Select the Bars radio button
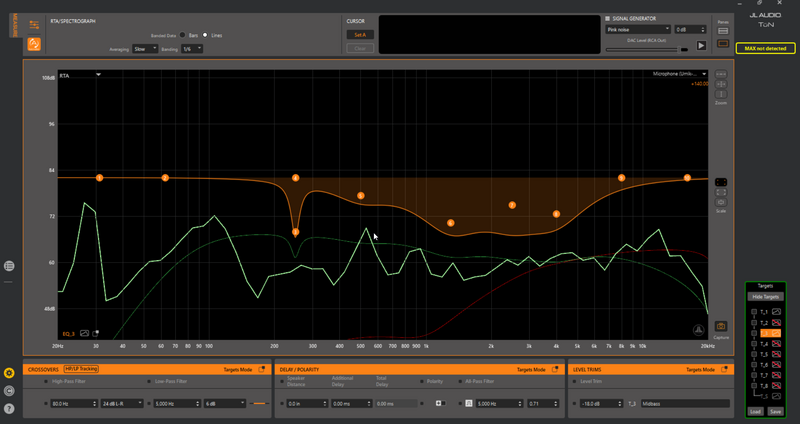The image size is (800, 424). coord(183,35)
